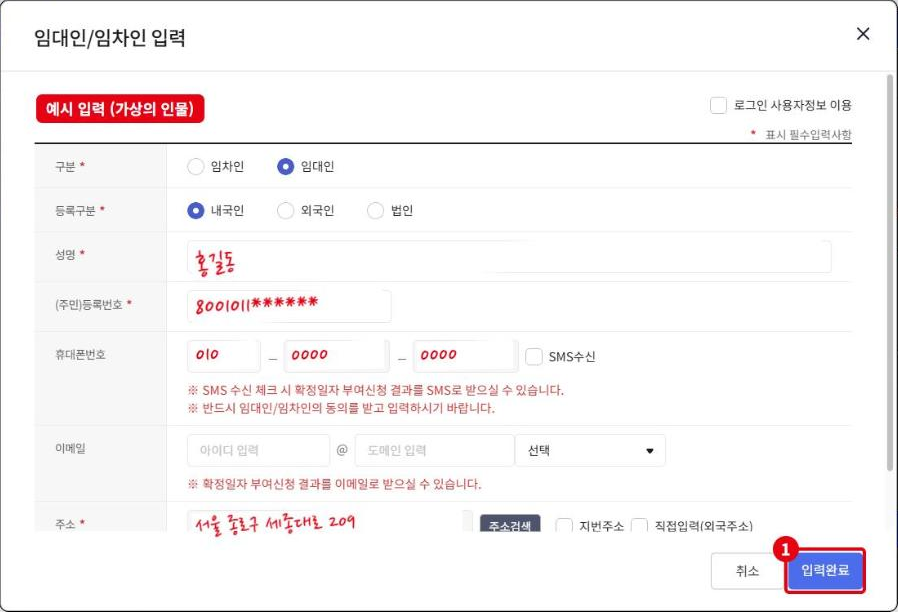Image resolution: width=898 pixels, height=612 pixels.
Task: Click the 입력완료 button
Action: tap(825, 570)
